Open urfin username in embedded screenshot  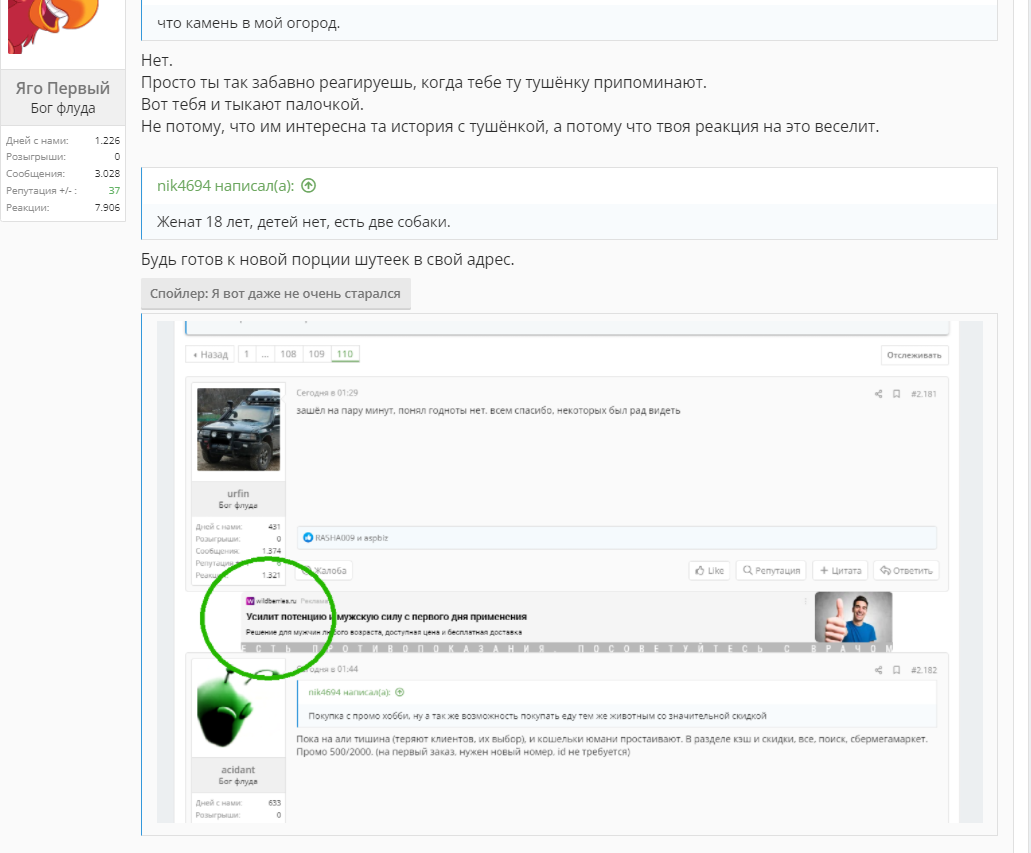[238, 493]
